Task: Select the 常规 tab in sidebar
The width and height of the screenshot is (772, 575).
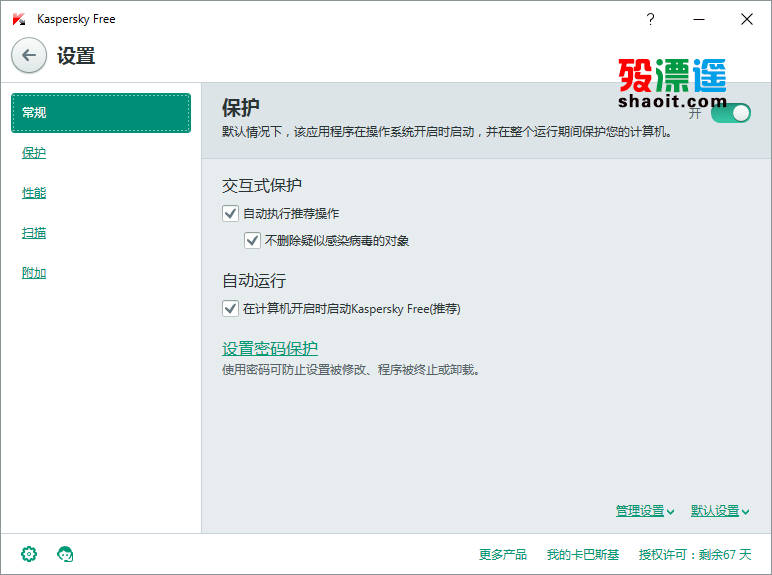Action: coord(101,113)
